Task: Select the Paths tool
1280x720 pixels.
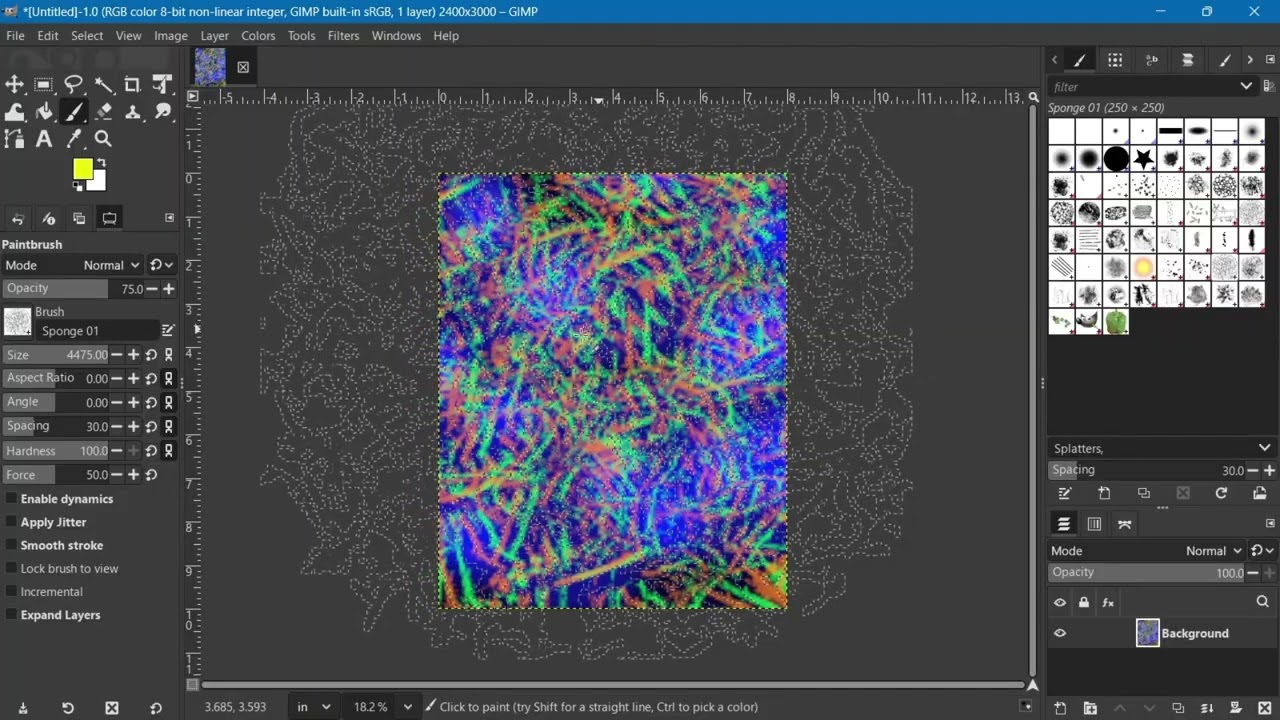Action: pos(14,139)
